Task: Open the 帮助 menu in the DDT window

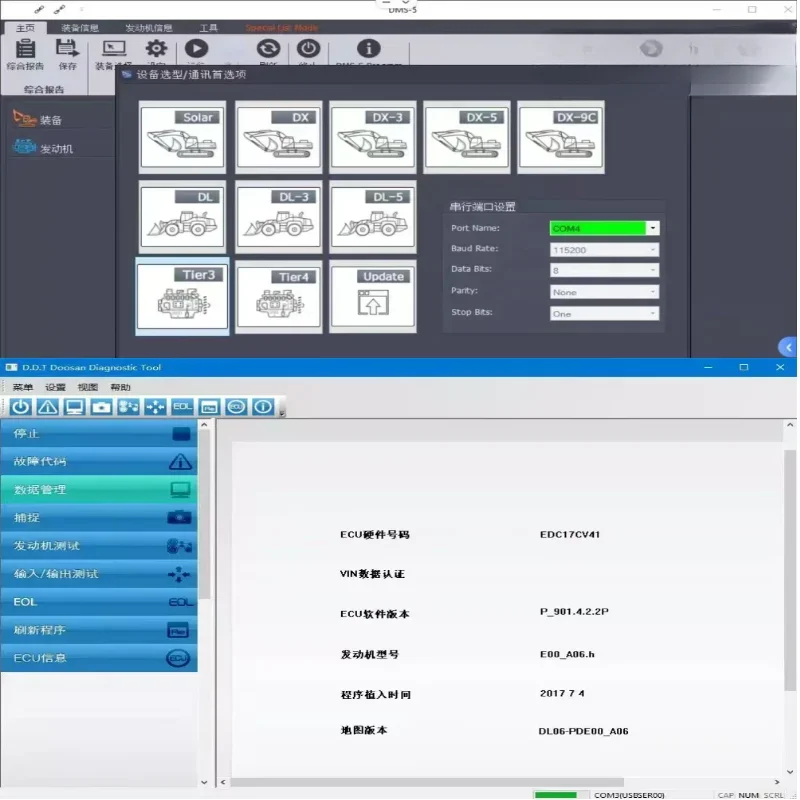Action: click(120, 387)
